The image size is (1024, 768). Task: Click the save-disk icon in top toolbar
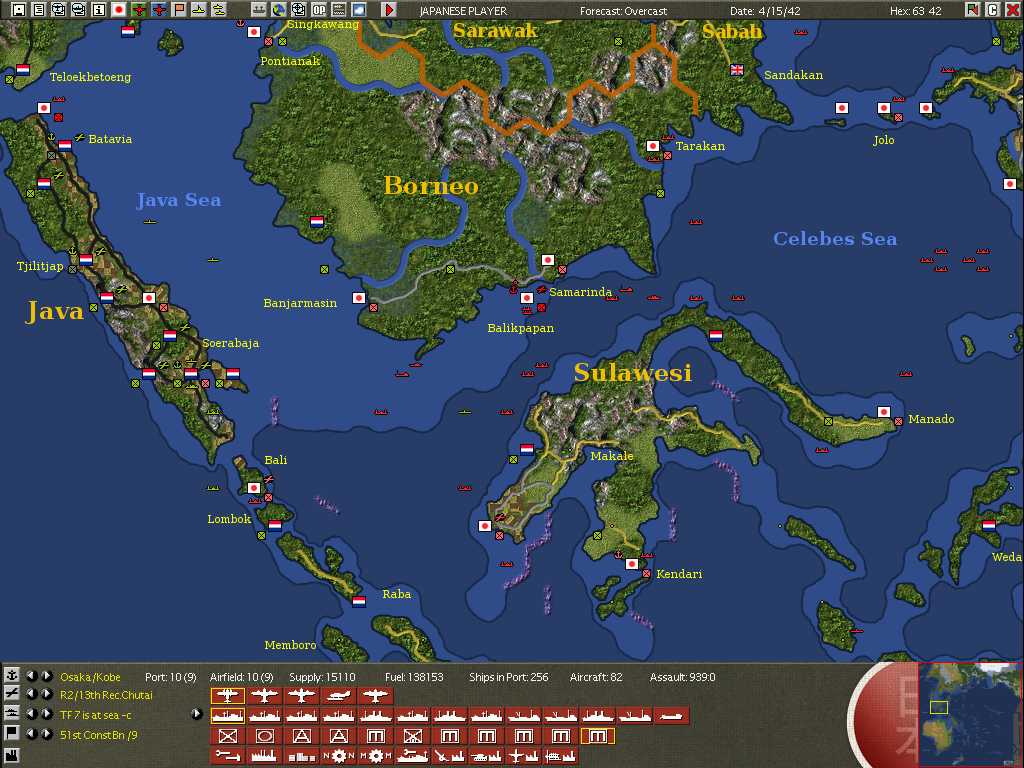coord(19,10)
